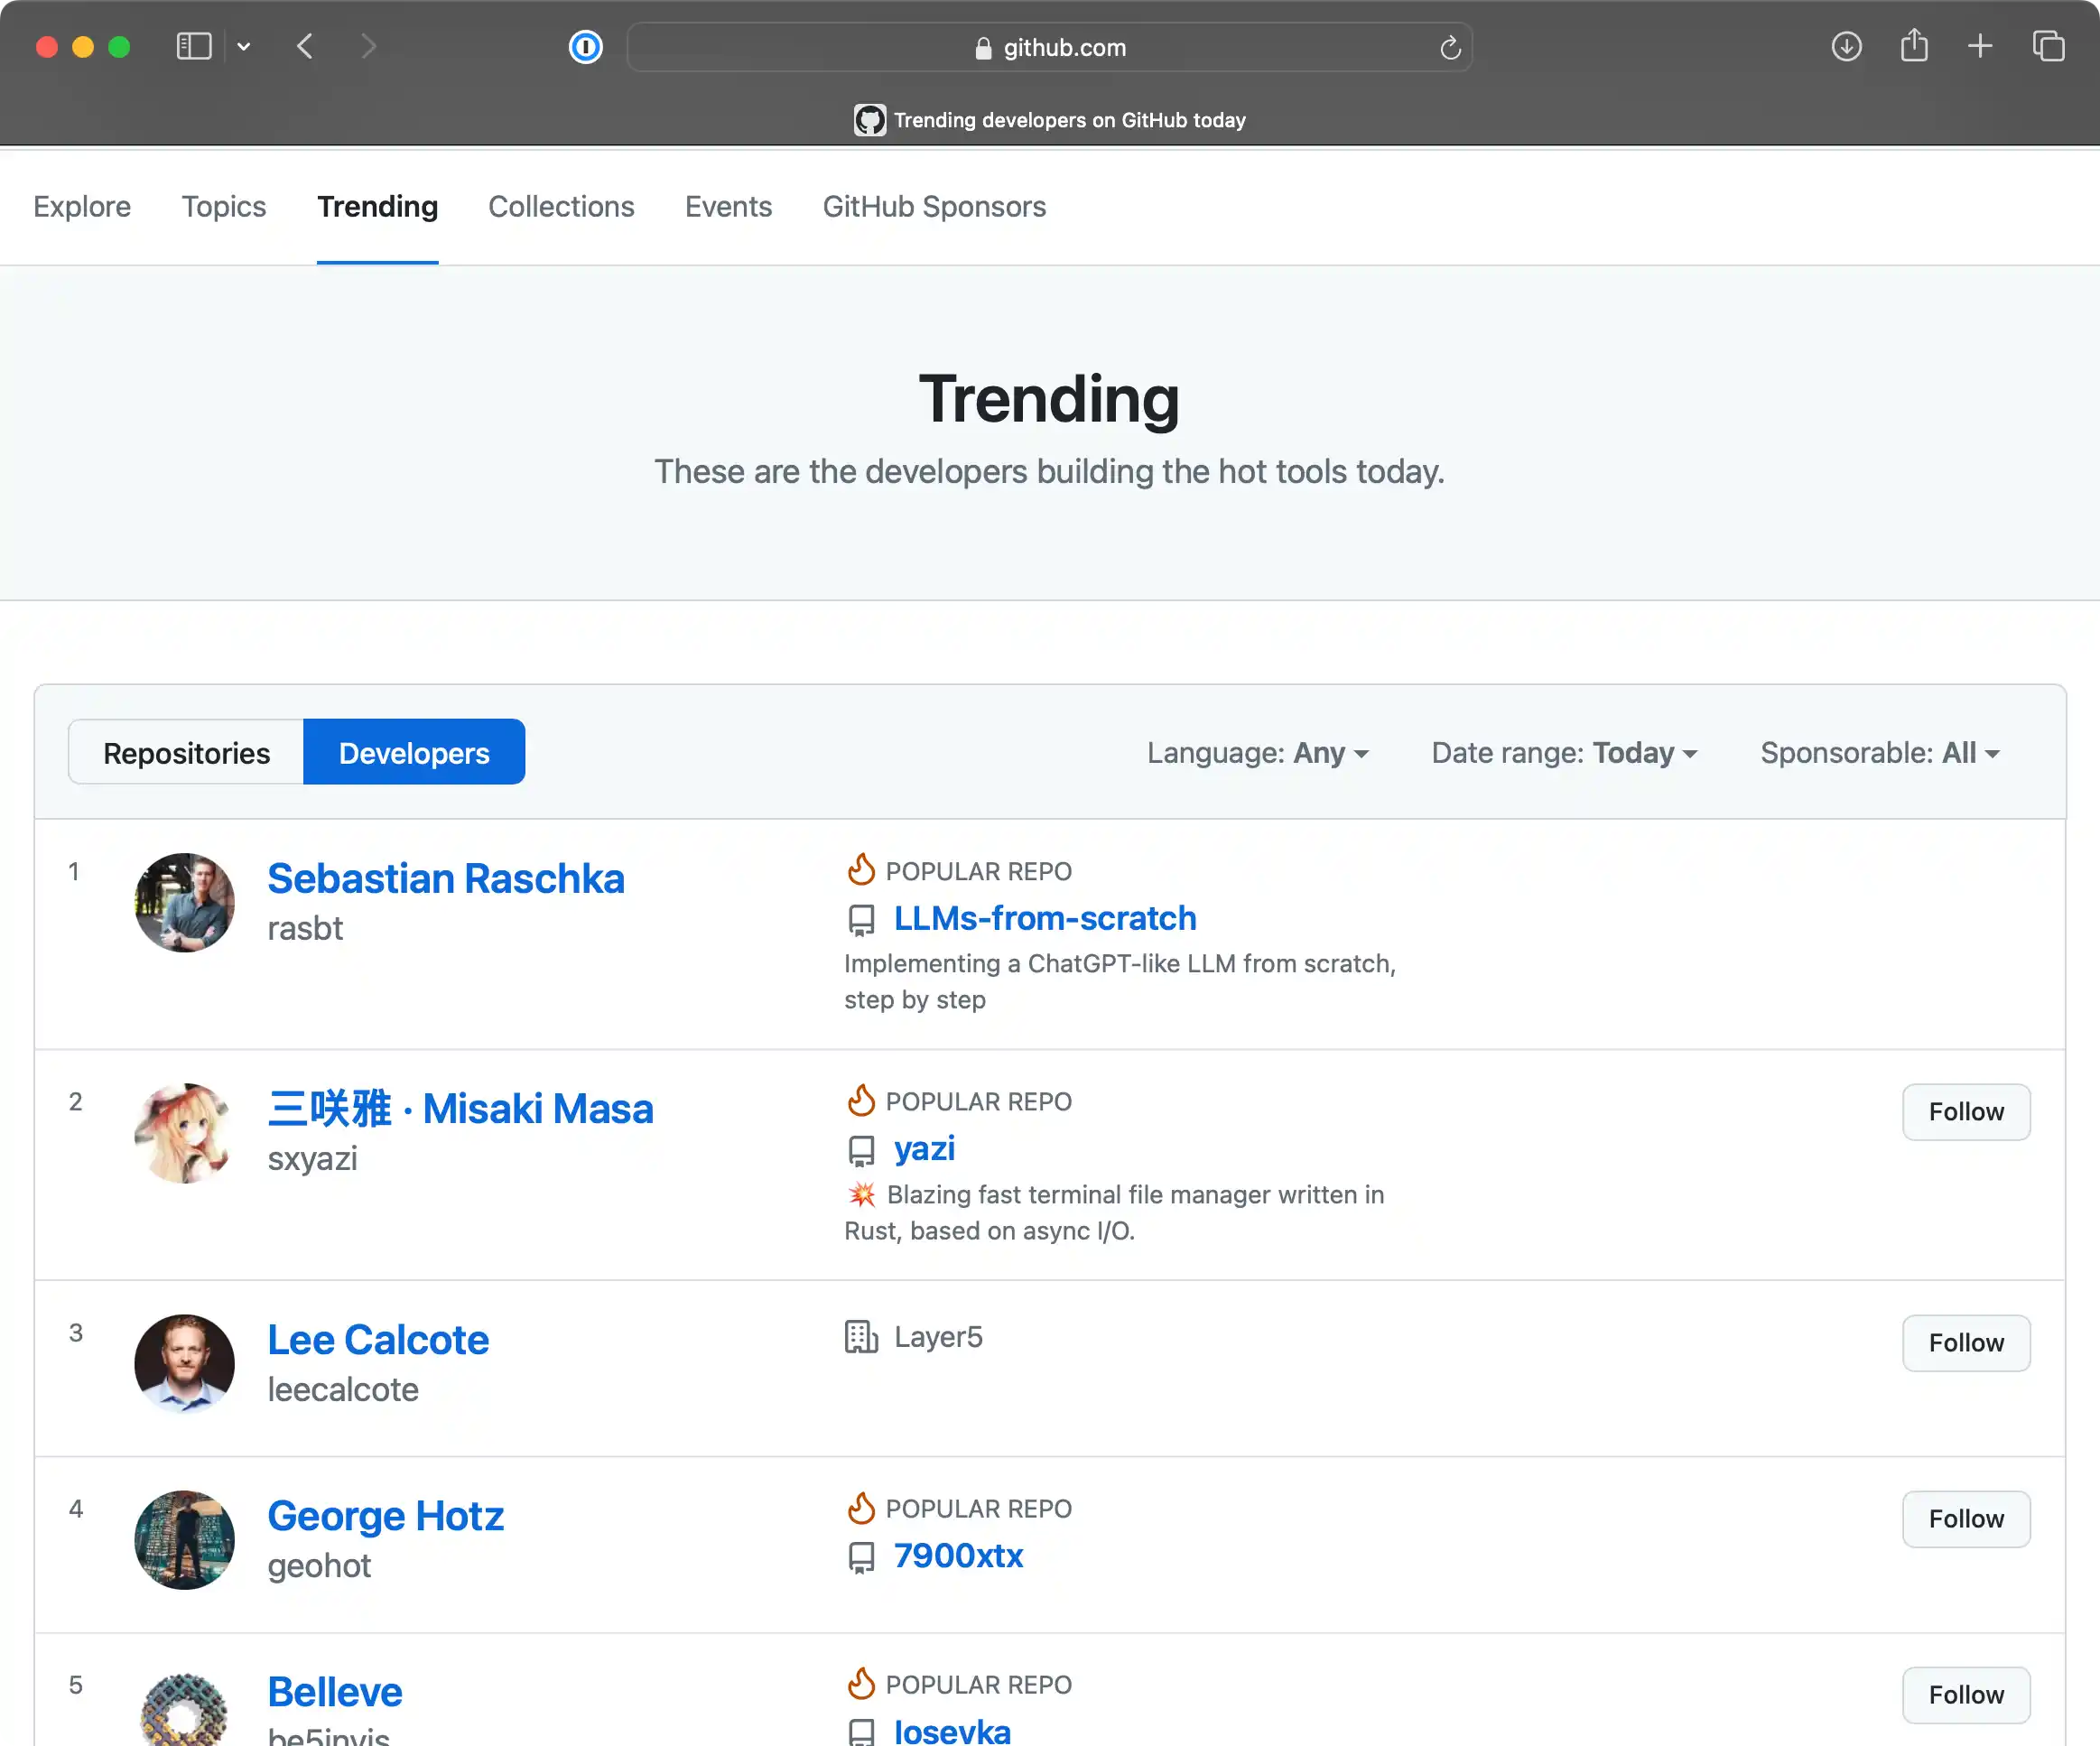2100x1746 pixels.
Task: Follow Misaki Masa
Action: (1966, 1111)
